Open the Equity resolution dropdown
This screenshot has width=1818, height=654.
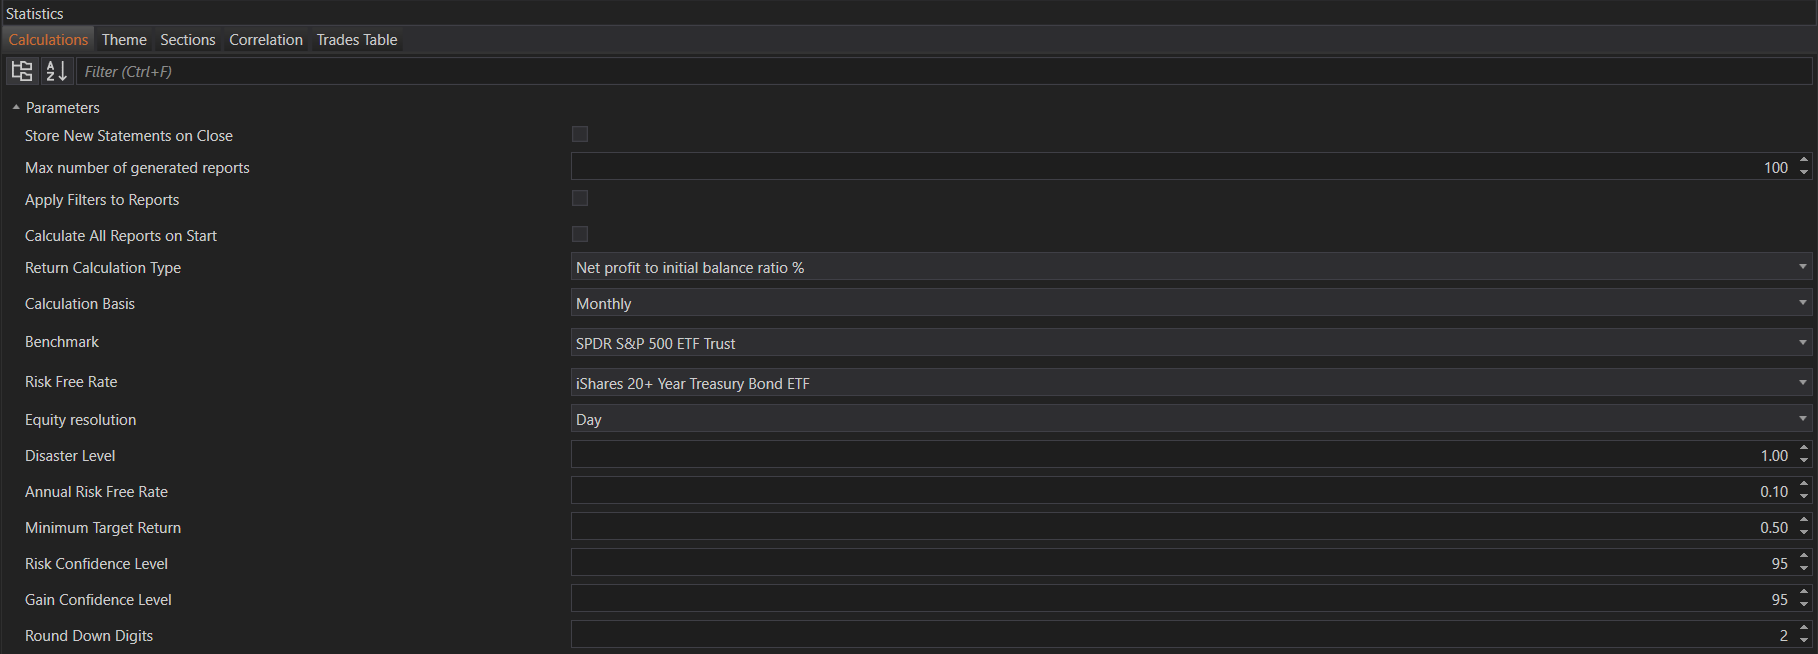pos(1190,419)
